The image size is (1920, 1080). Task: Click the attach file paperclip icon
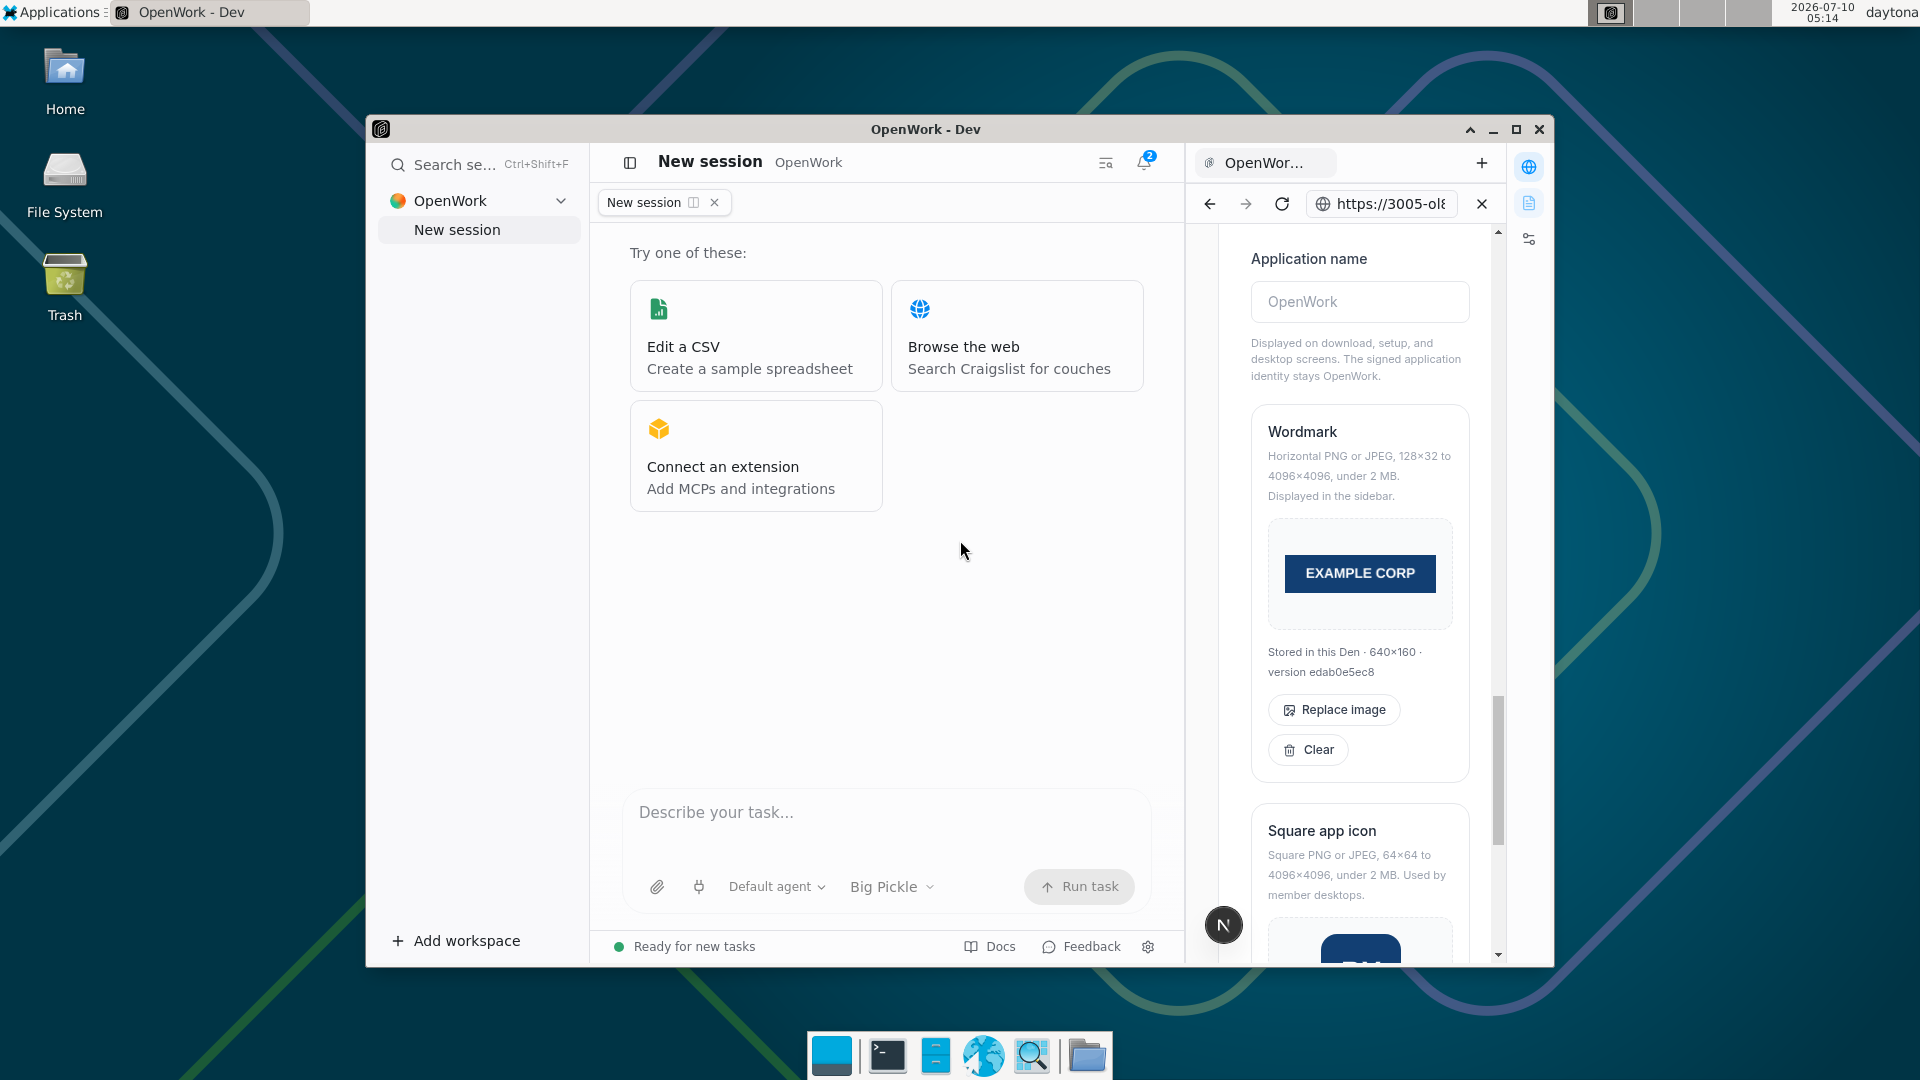click(657, 887)
